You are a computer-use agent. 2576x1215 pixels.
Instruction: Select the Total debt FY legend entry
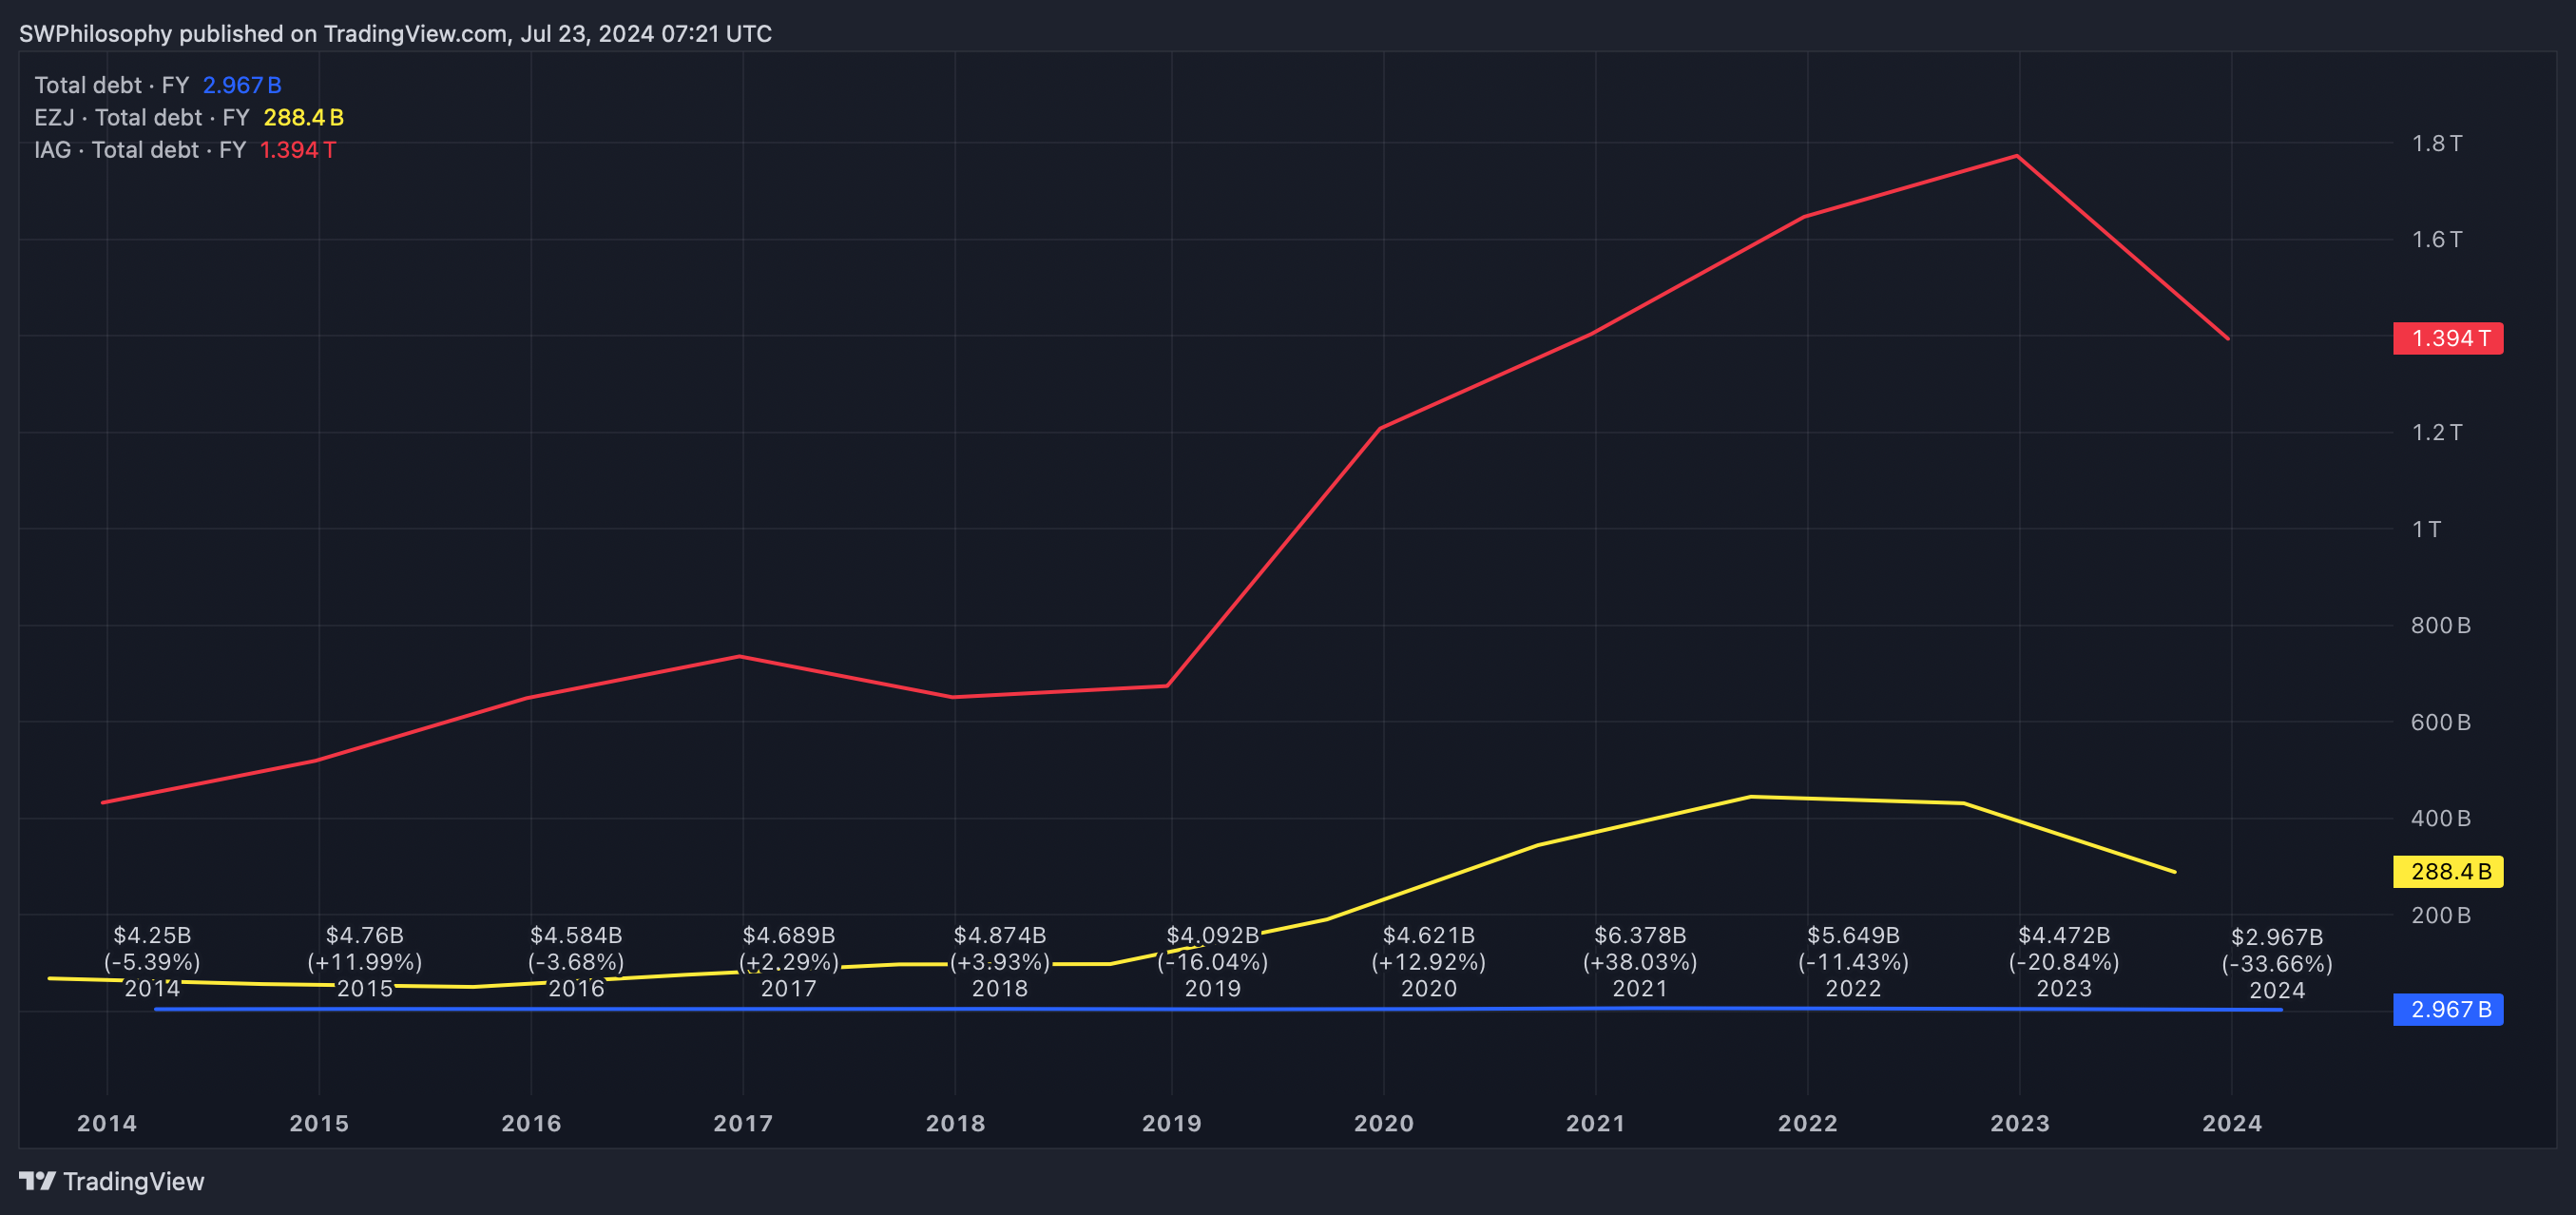[111, 85]
